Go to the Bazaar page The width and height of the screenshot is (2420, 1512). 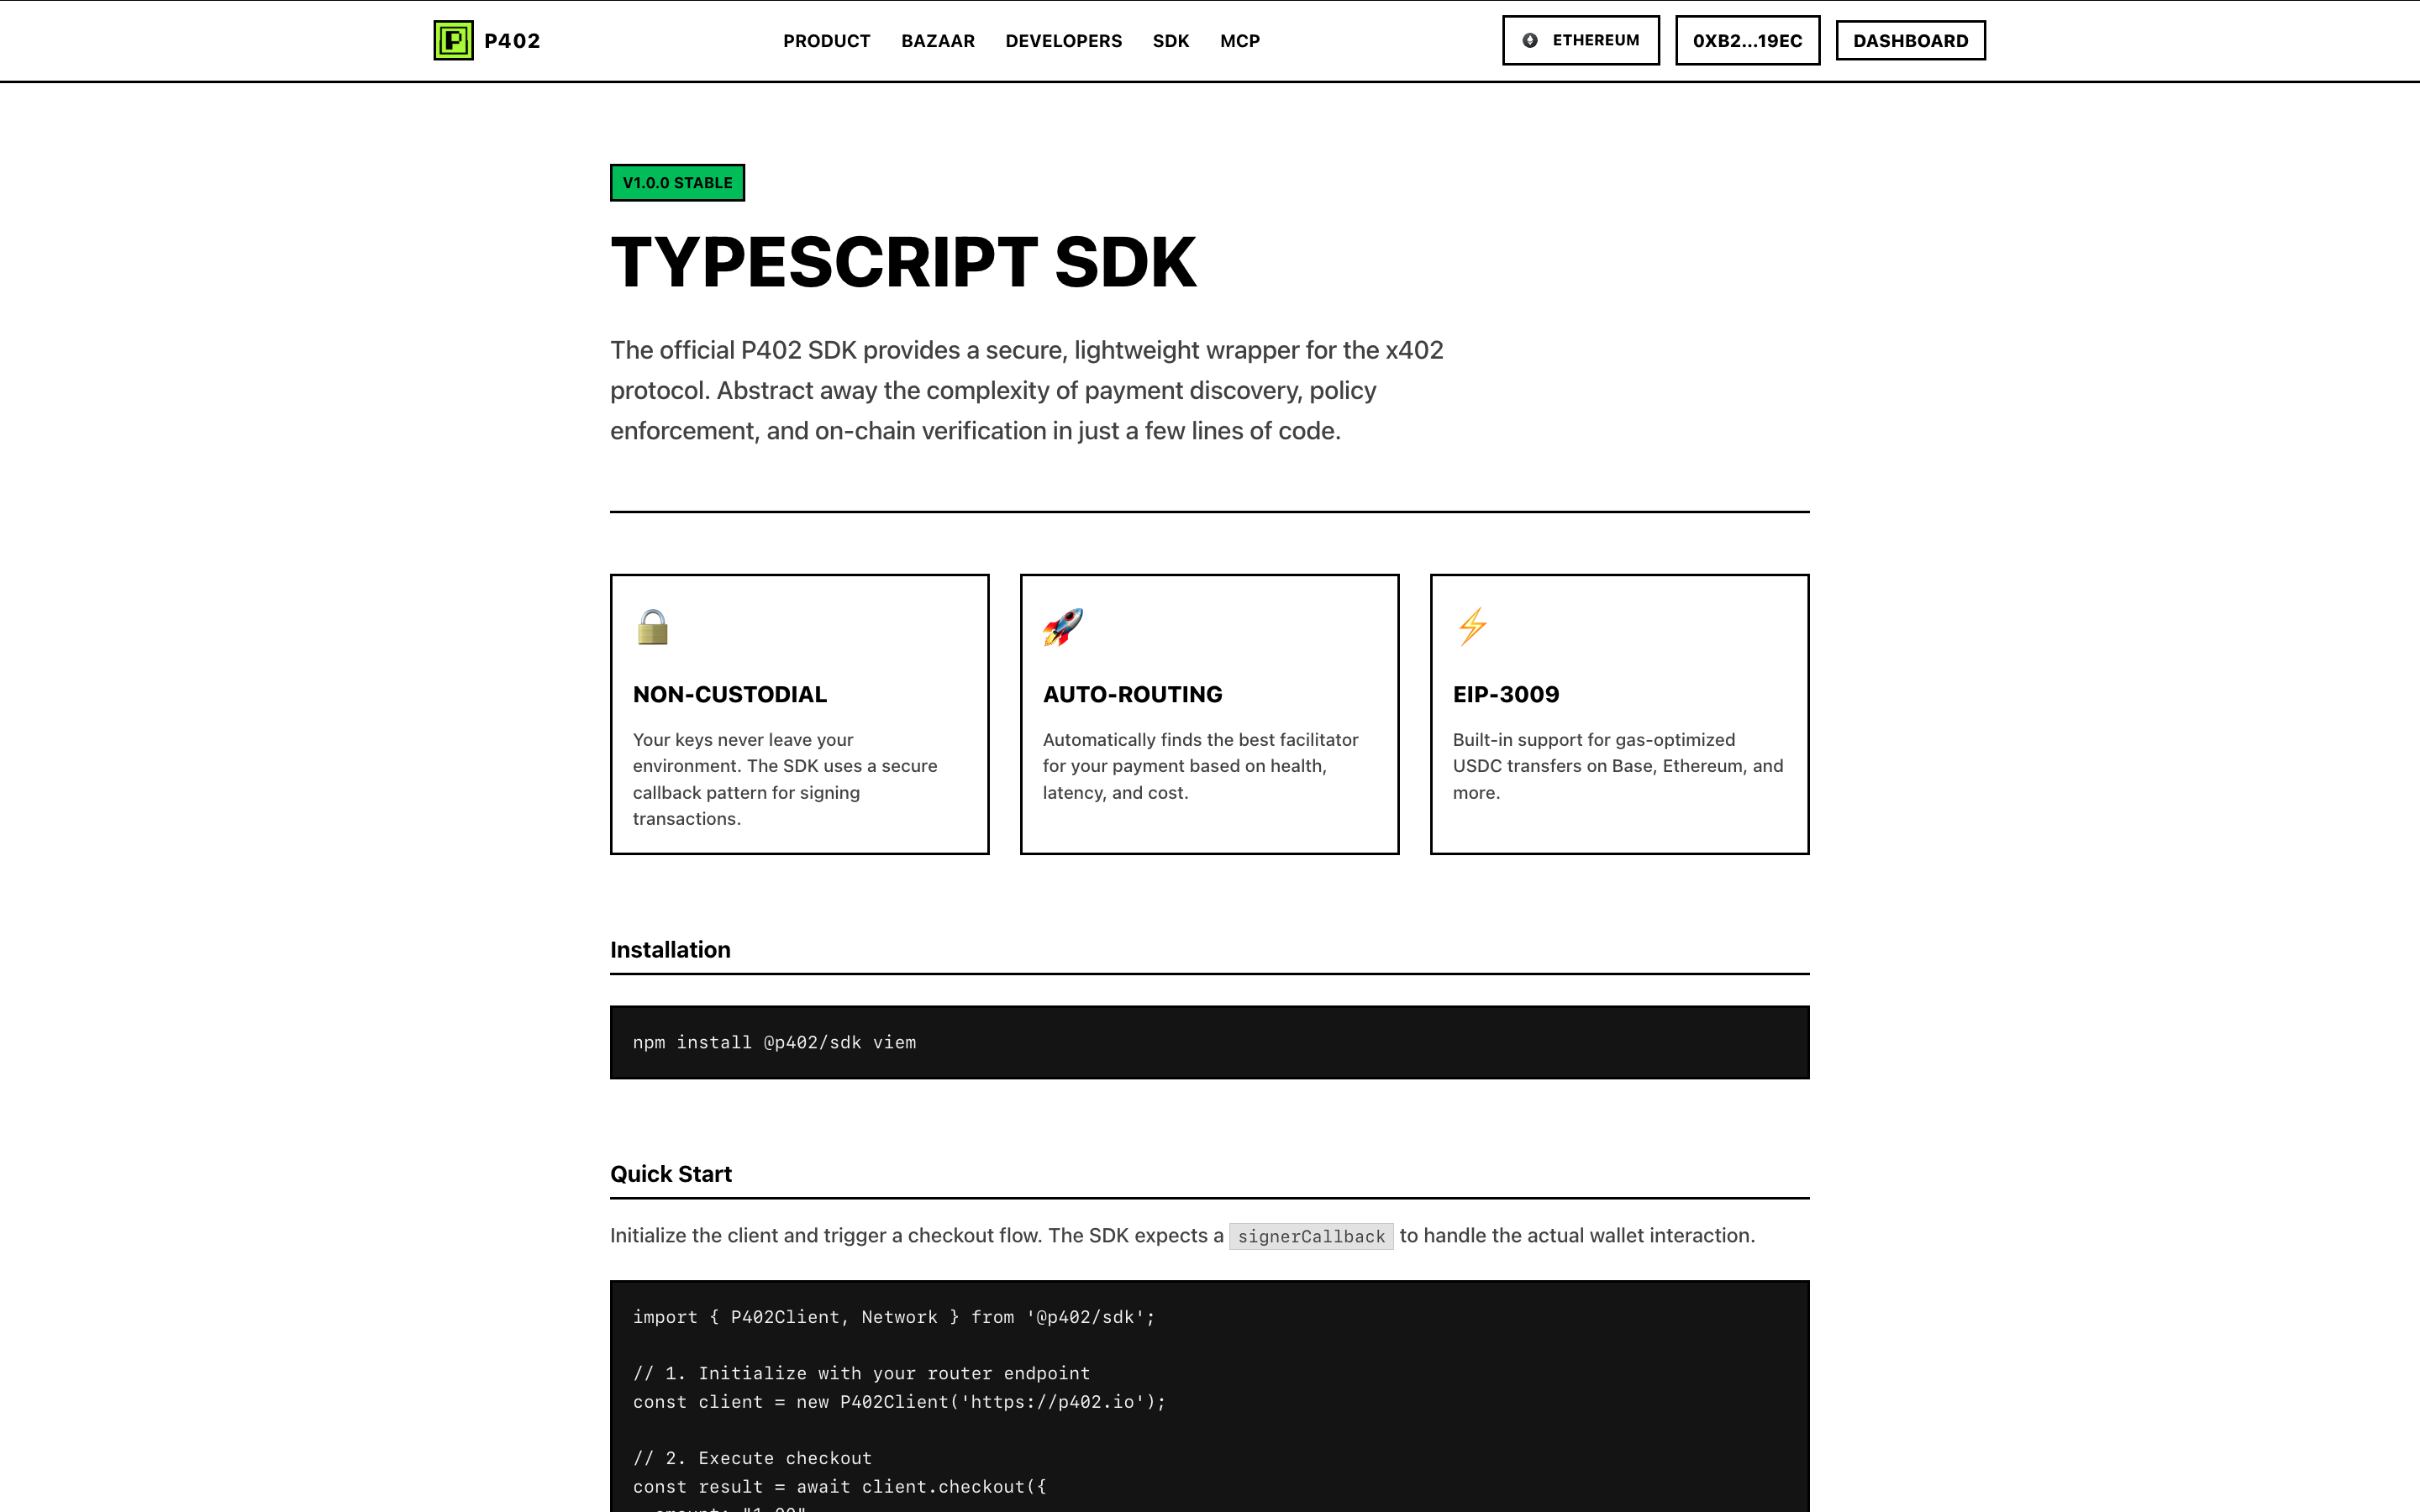pyautogui.click(x=937, y=41)
